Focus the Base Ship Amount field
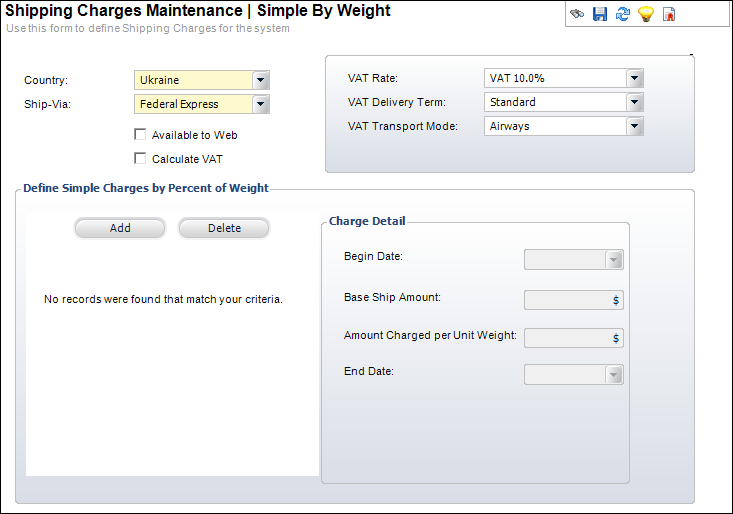The width and height of the screenshot is (733, 514). pos(574,300)
